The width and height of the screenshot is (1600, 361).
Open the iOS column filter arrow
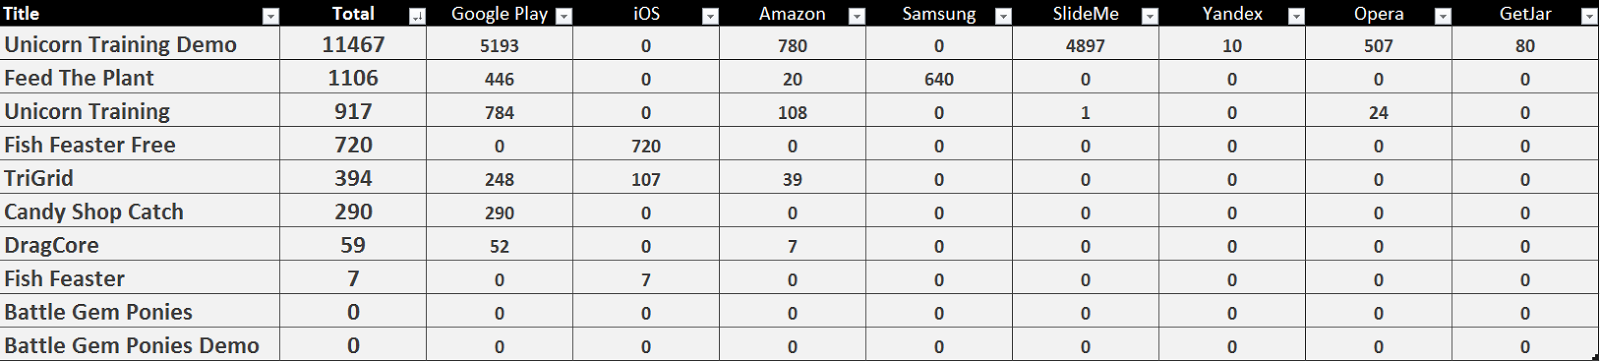pyautogui.click(x=710, y=16)
